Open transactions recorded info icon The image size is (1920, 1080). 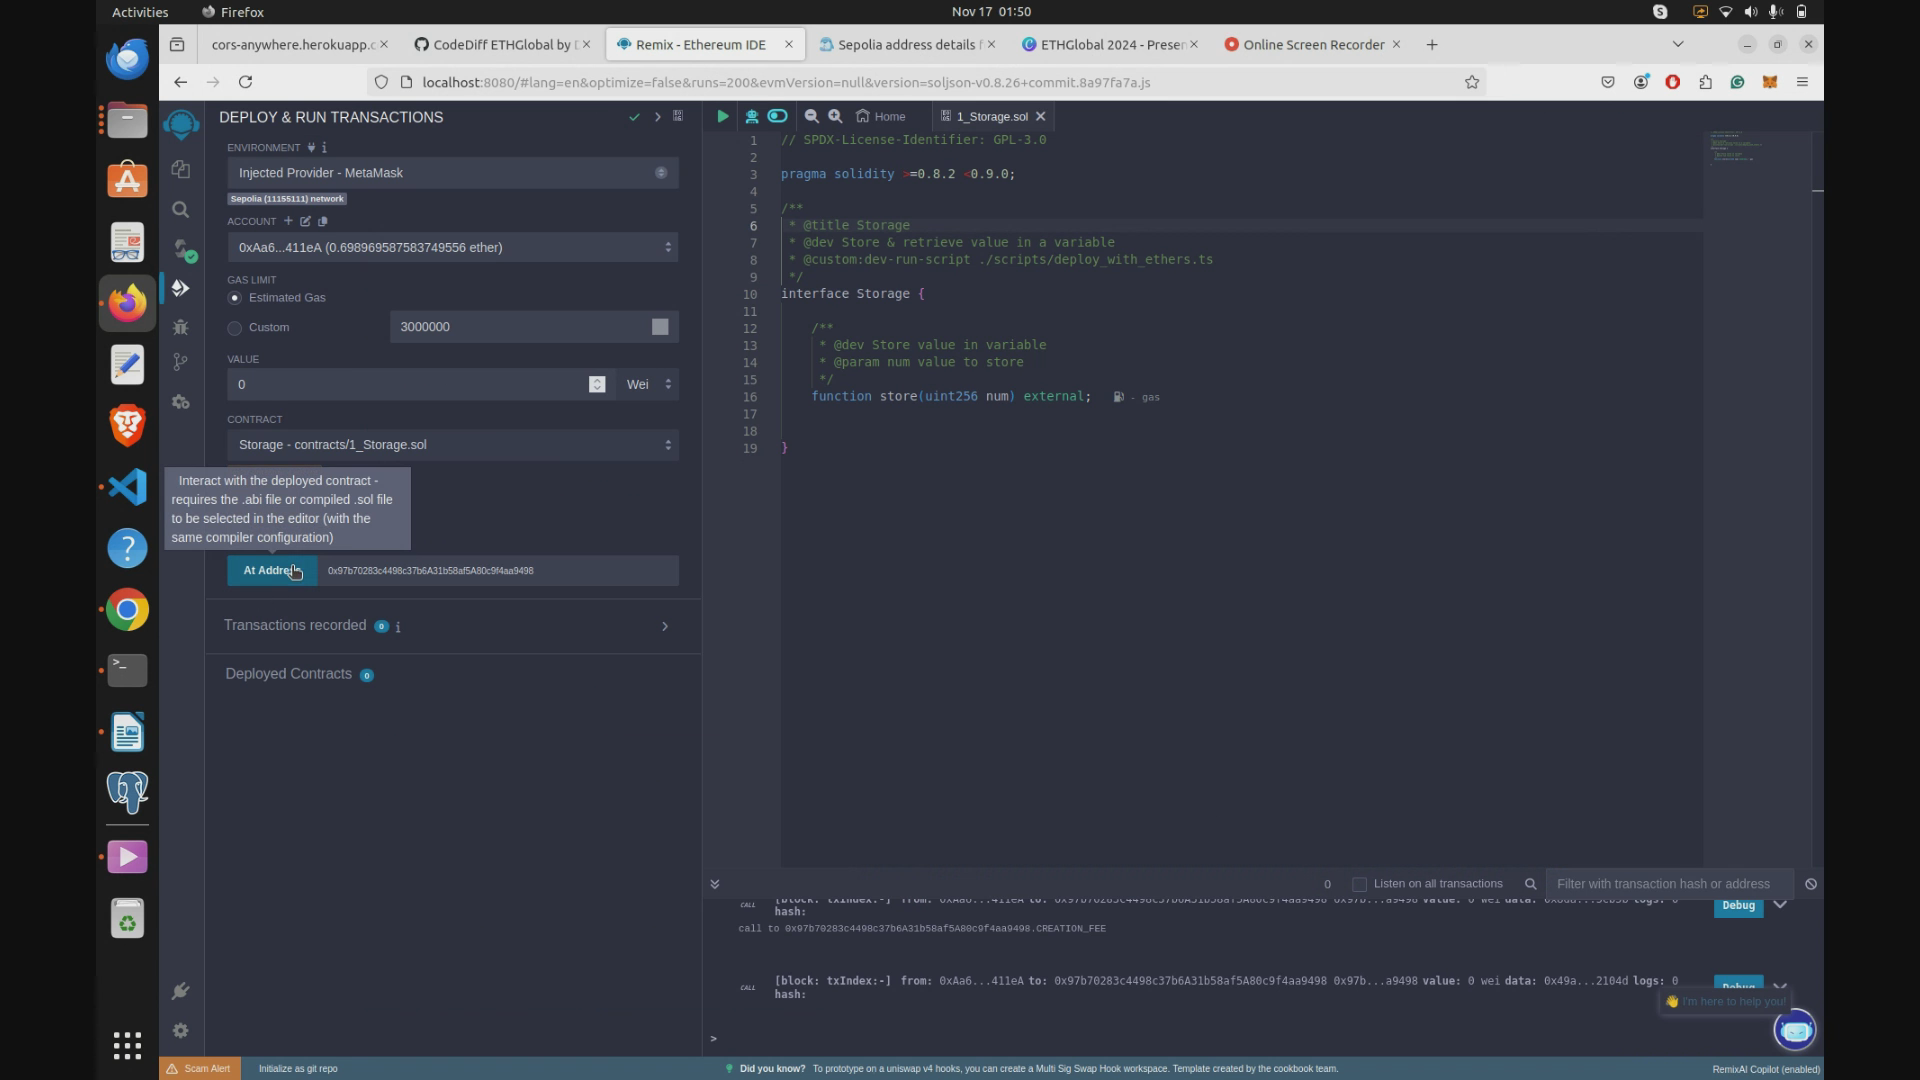click(398, 627)
